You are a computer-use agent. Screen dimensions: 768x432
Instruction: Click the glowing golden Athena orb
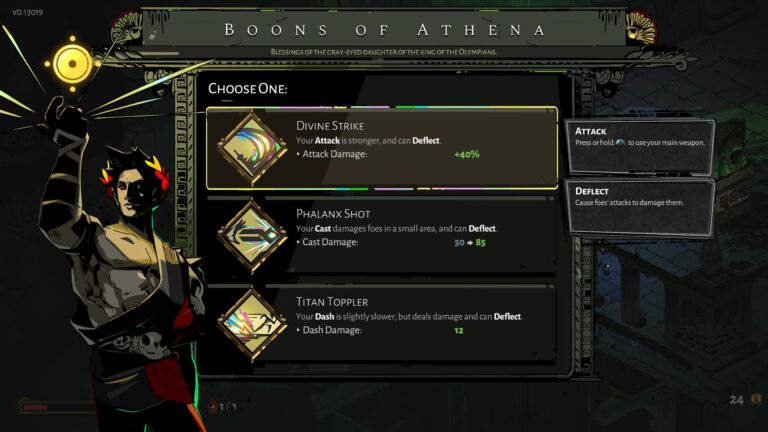point(72,64)
